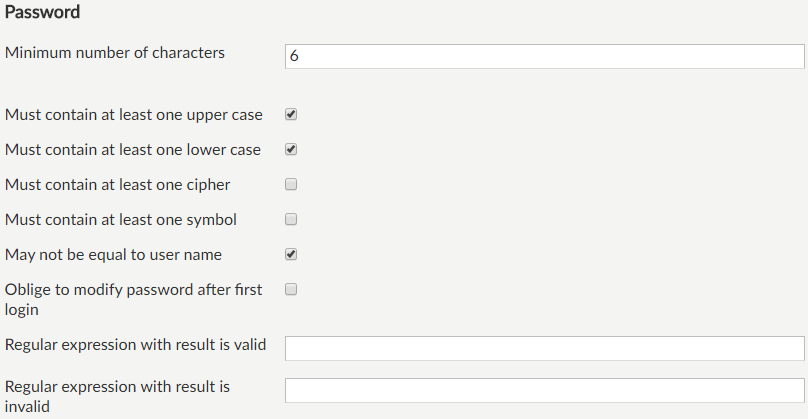The image size is (808, 419).
Task: Click the 'Must contain at least one cipher' label
Action: tap(118, 185)
